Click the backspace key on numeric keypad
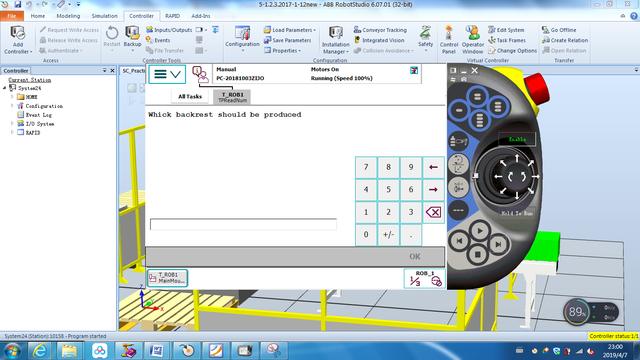This screenshot has height=360, width=640. pyautogui.click(x=433, y=212)
